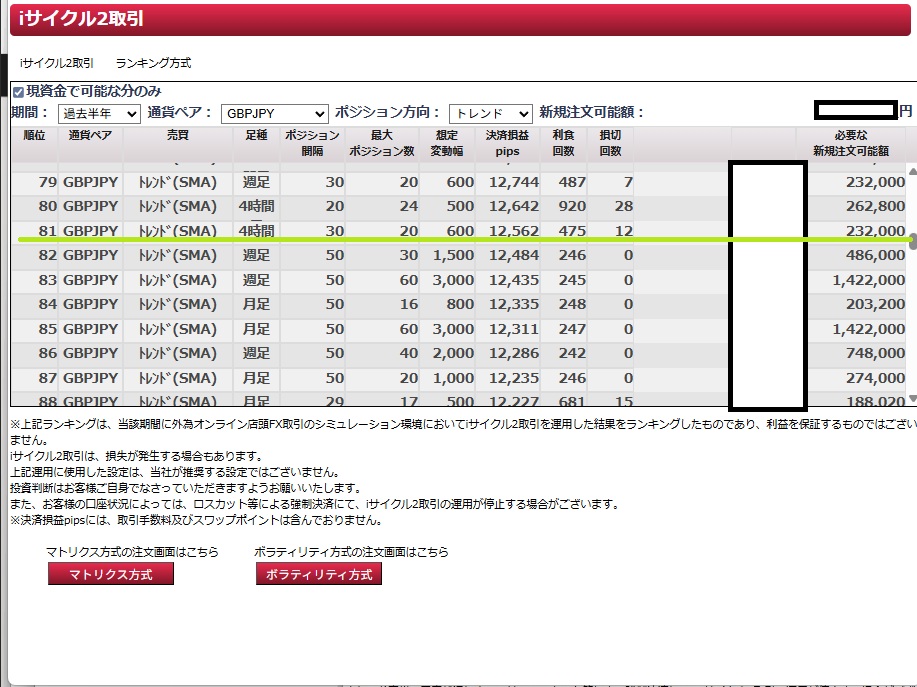
Task: Choose the rank 86 row with 12,286 pips
Action: point(300,353)
